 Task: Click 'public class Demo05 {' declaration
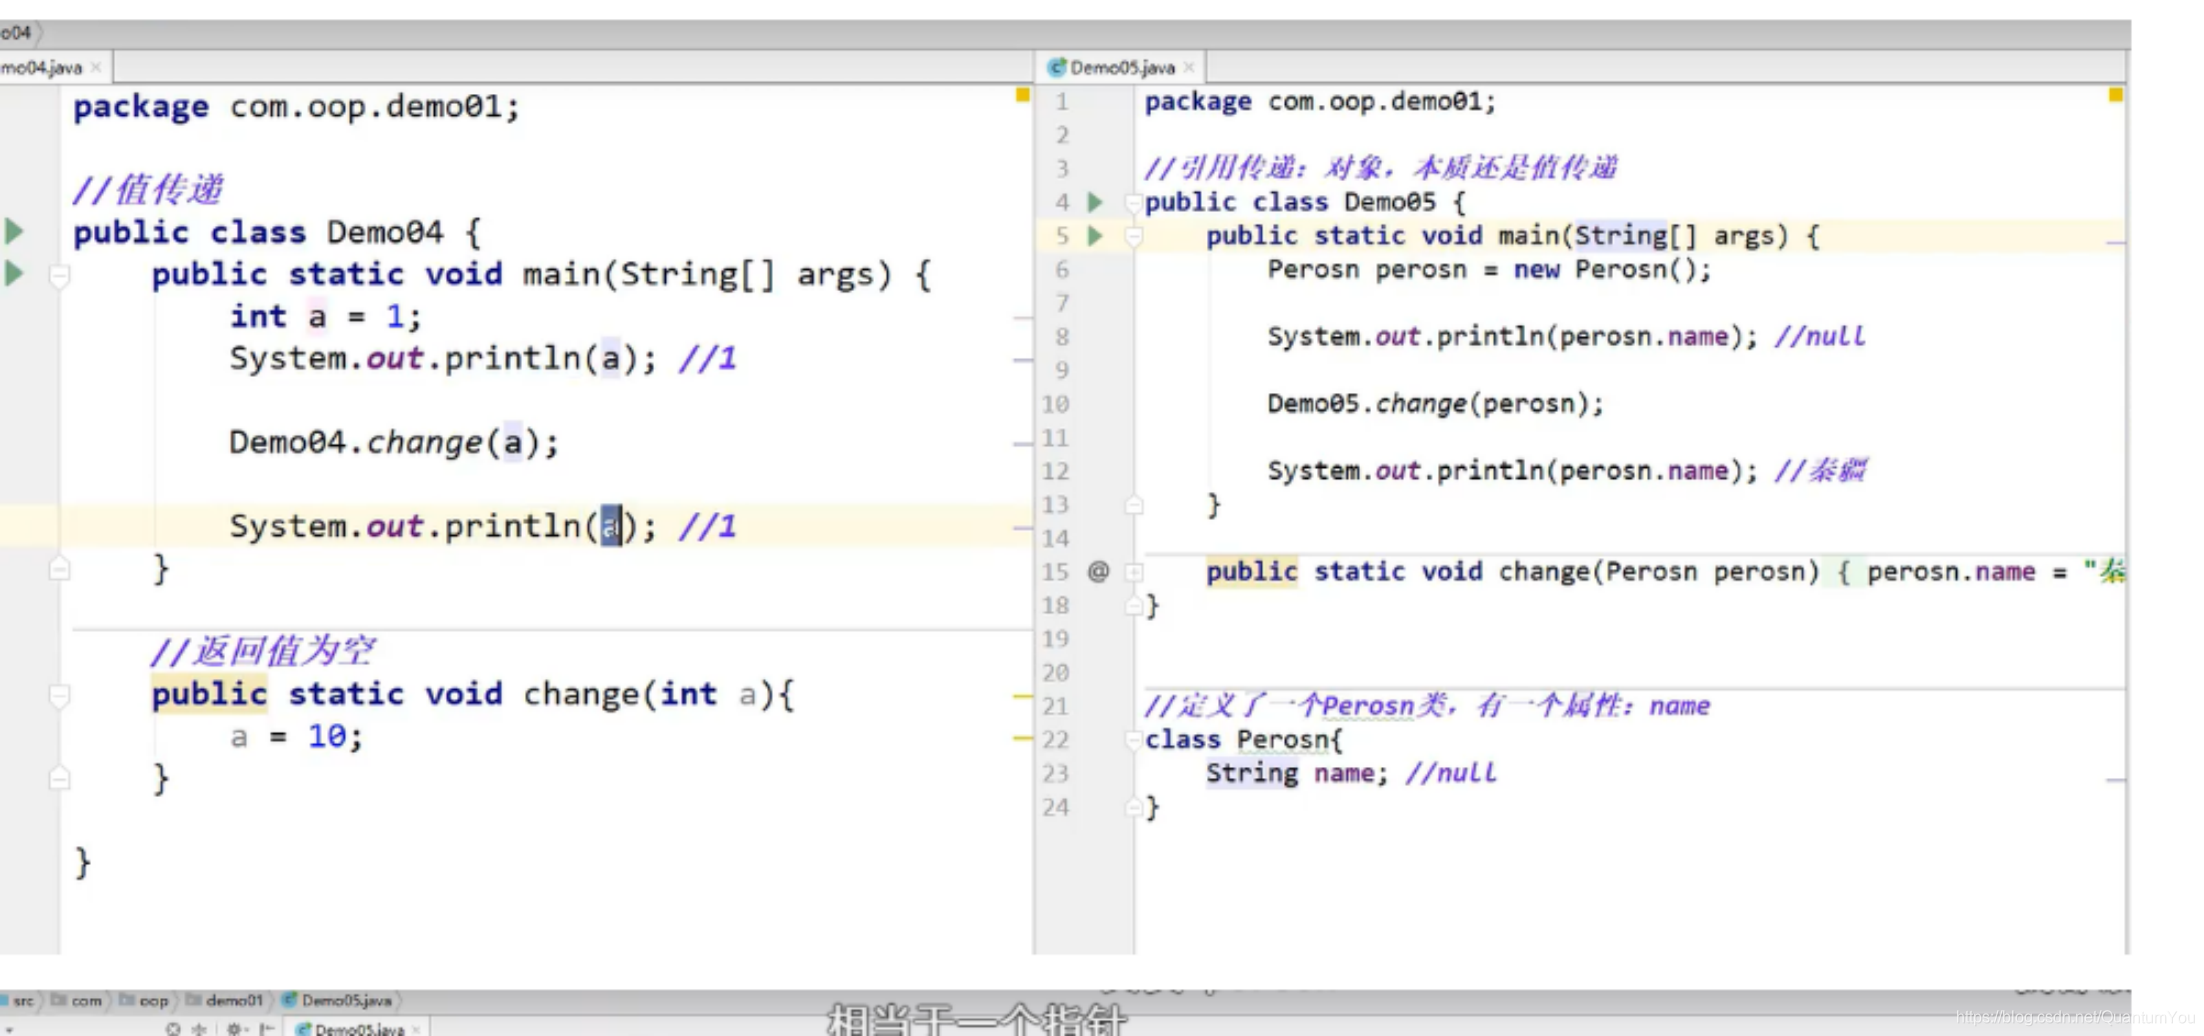point(1305,202)
